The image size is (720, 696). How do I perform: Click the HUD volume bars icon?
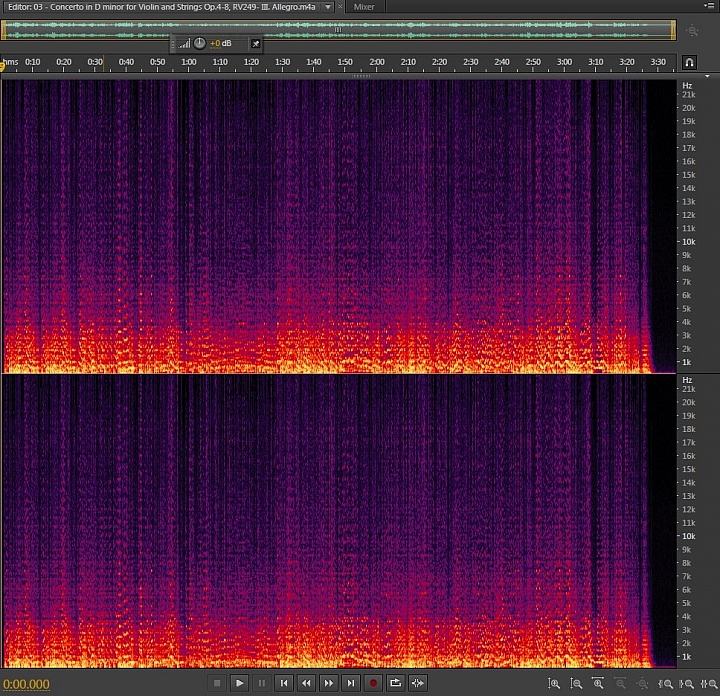pyautogui.click(x=184, y=44)
